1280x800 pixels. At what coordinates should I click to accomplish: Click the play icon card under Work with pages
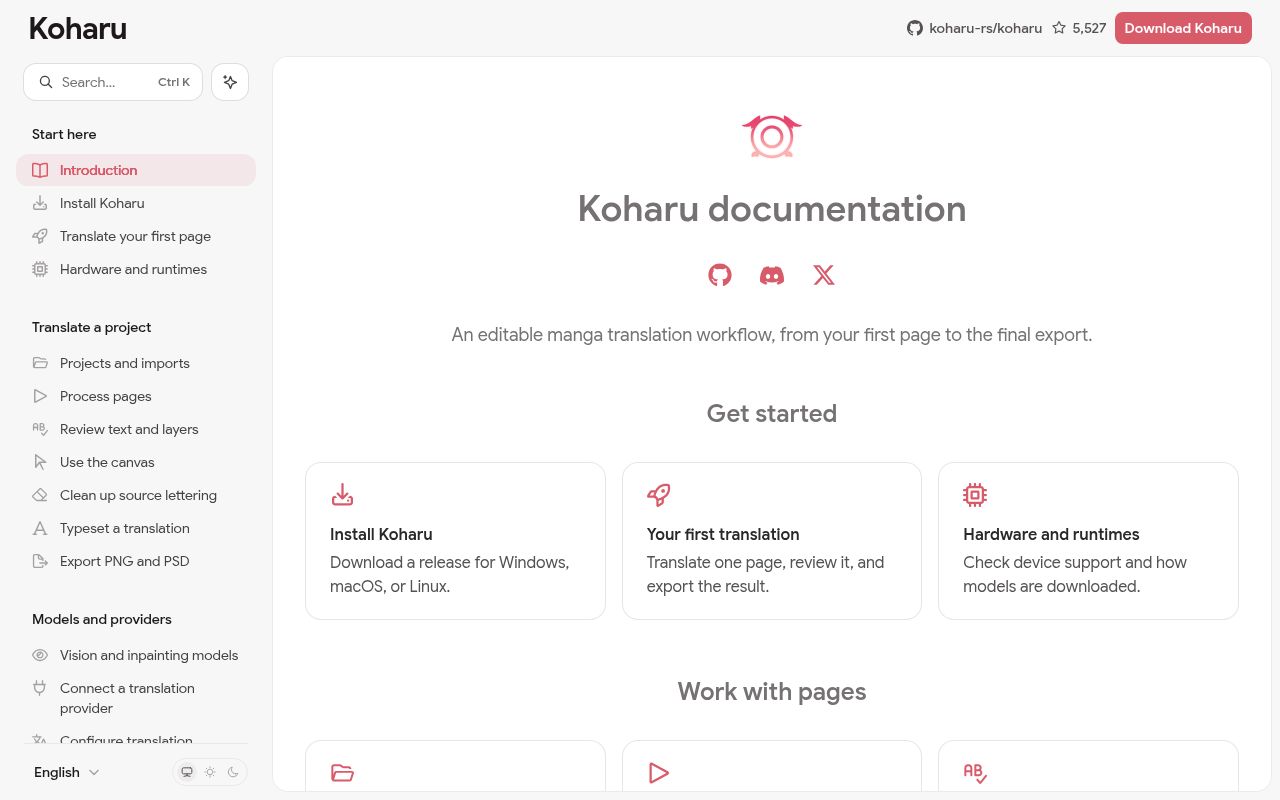(772, 765)
